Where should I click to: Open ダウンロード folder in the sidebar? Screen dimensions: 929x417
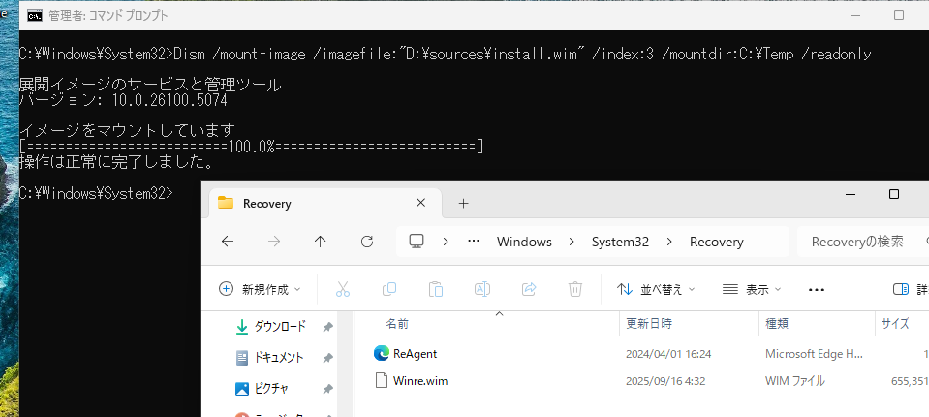pyautogui.click(x=279, y=326)
